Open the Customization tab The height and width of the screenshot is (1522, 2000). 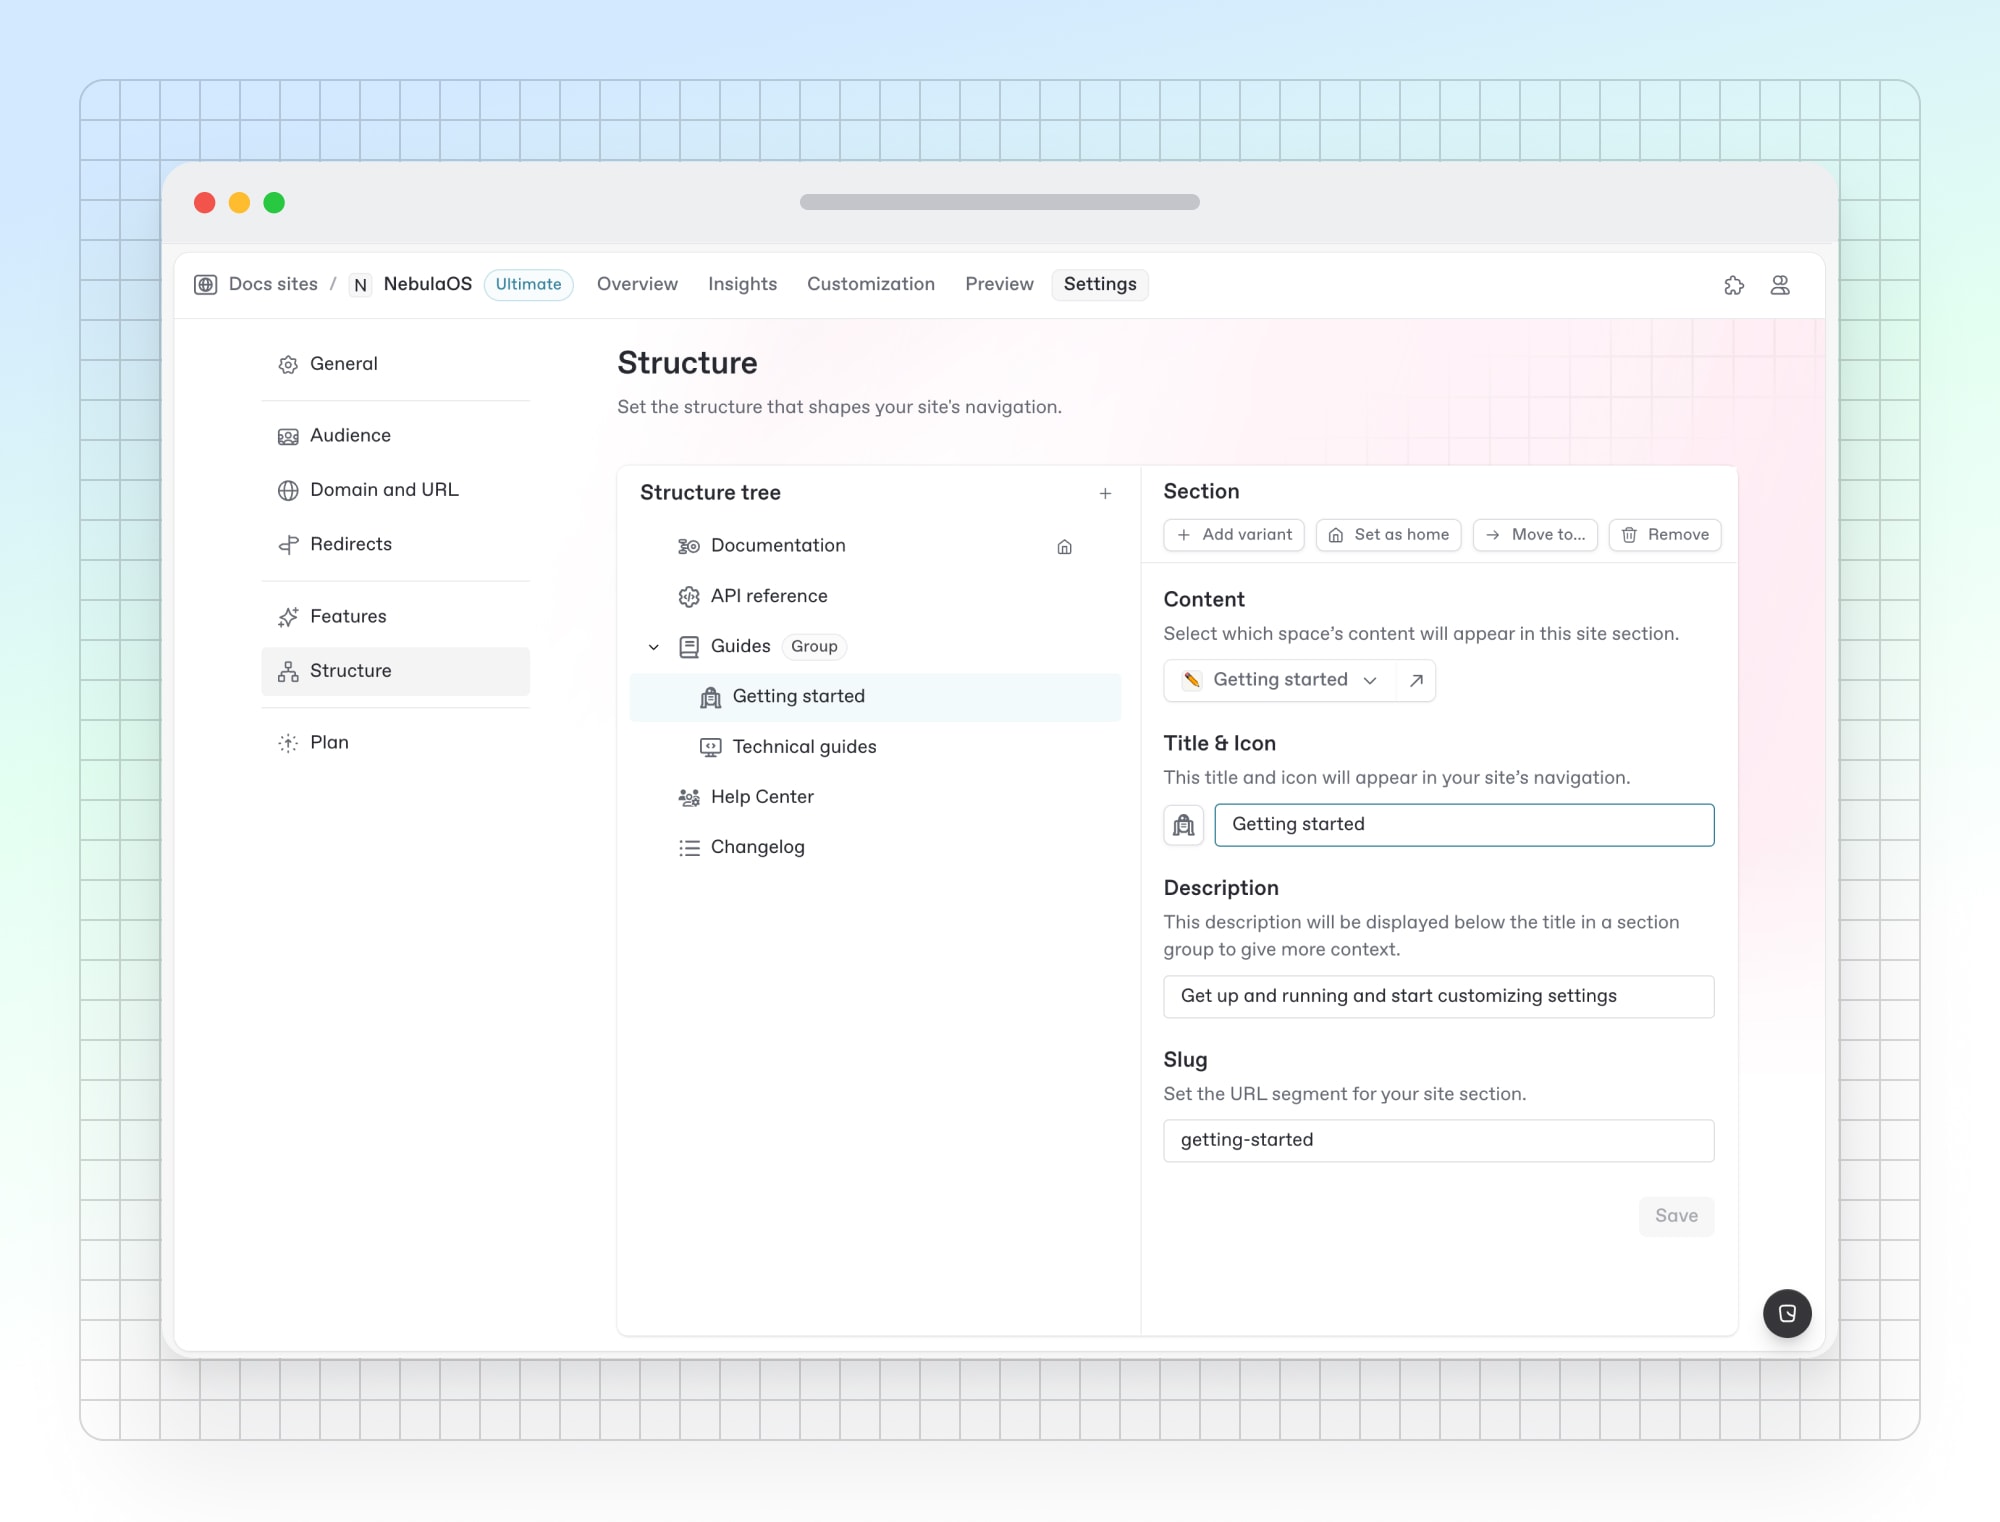click(x=870, y=284)
